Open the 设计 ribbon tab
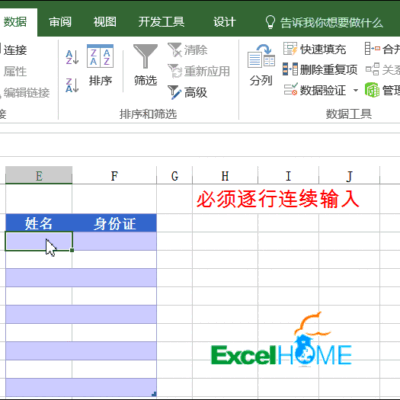 click(x=225, y=22)
